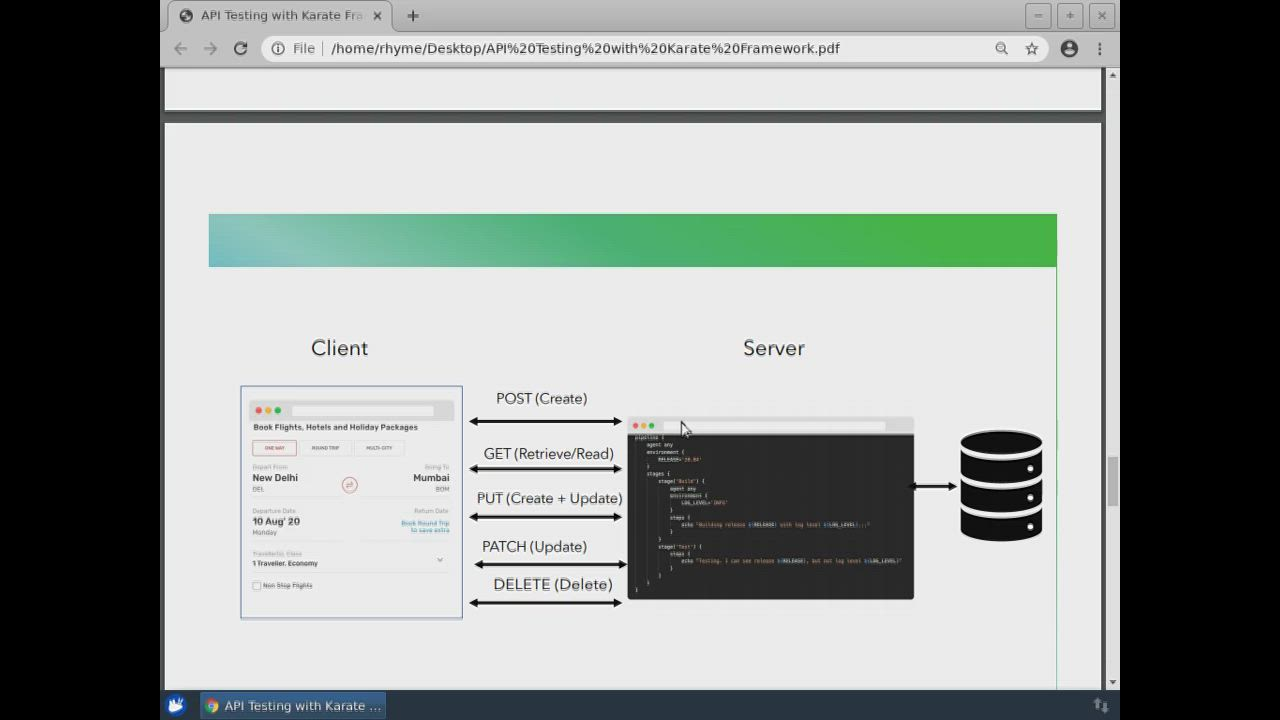Bookmark this page with the star icon
1280x720 pixels.
(x=1031, y=48)
